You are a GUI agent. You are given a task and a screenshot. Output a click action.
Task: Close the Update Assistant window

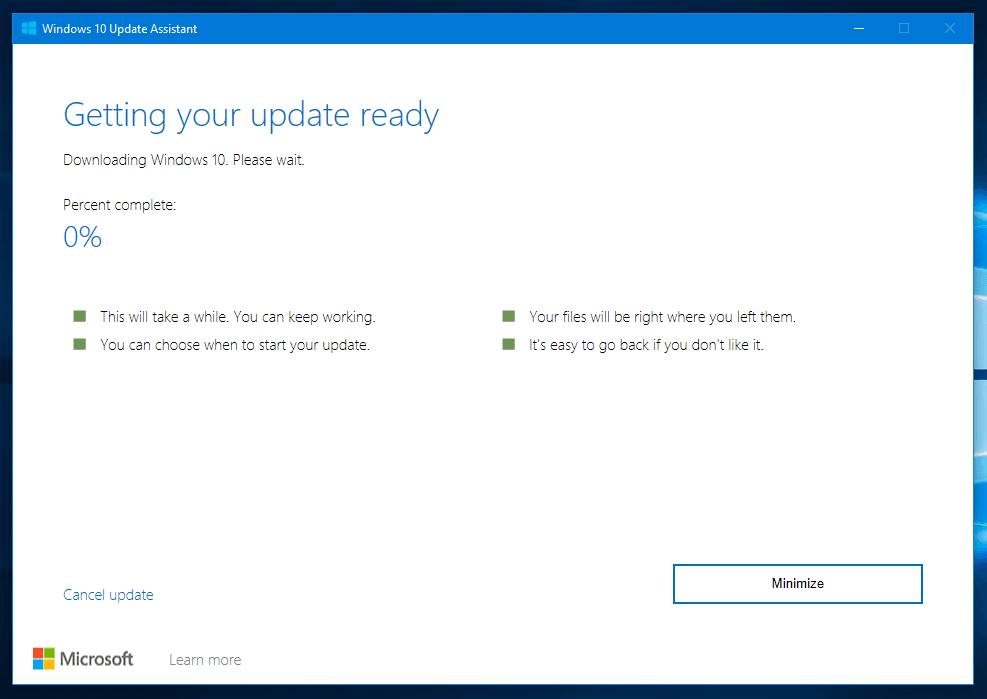pyautogui.click(x=950, y=28)
